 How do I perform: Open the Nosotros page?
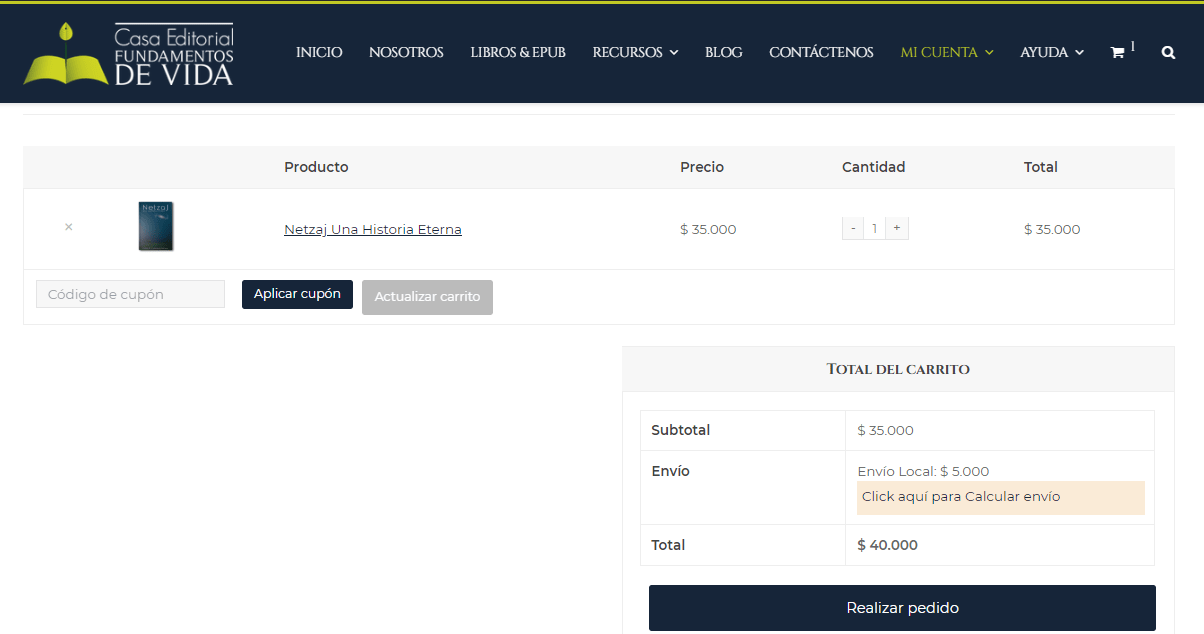tap(406, 52)
